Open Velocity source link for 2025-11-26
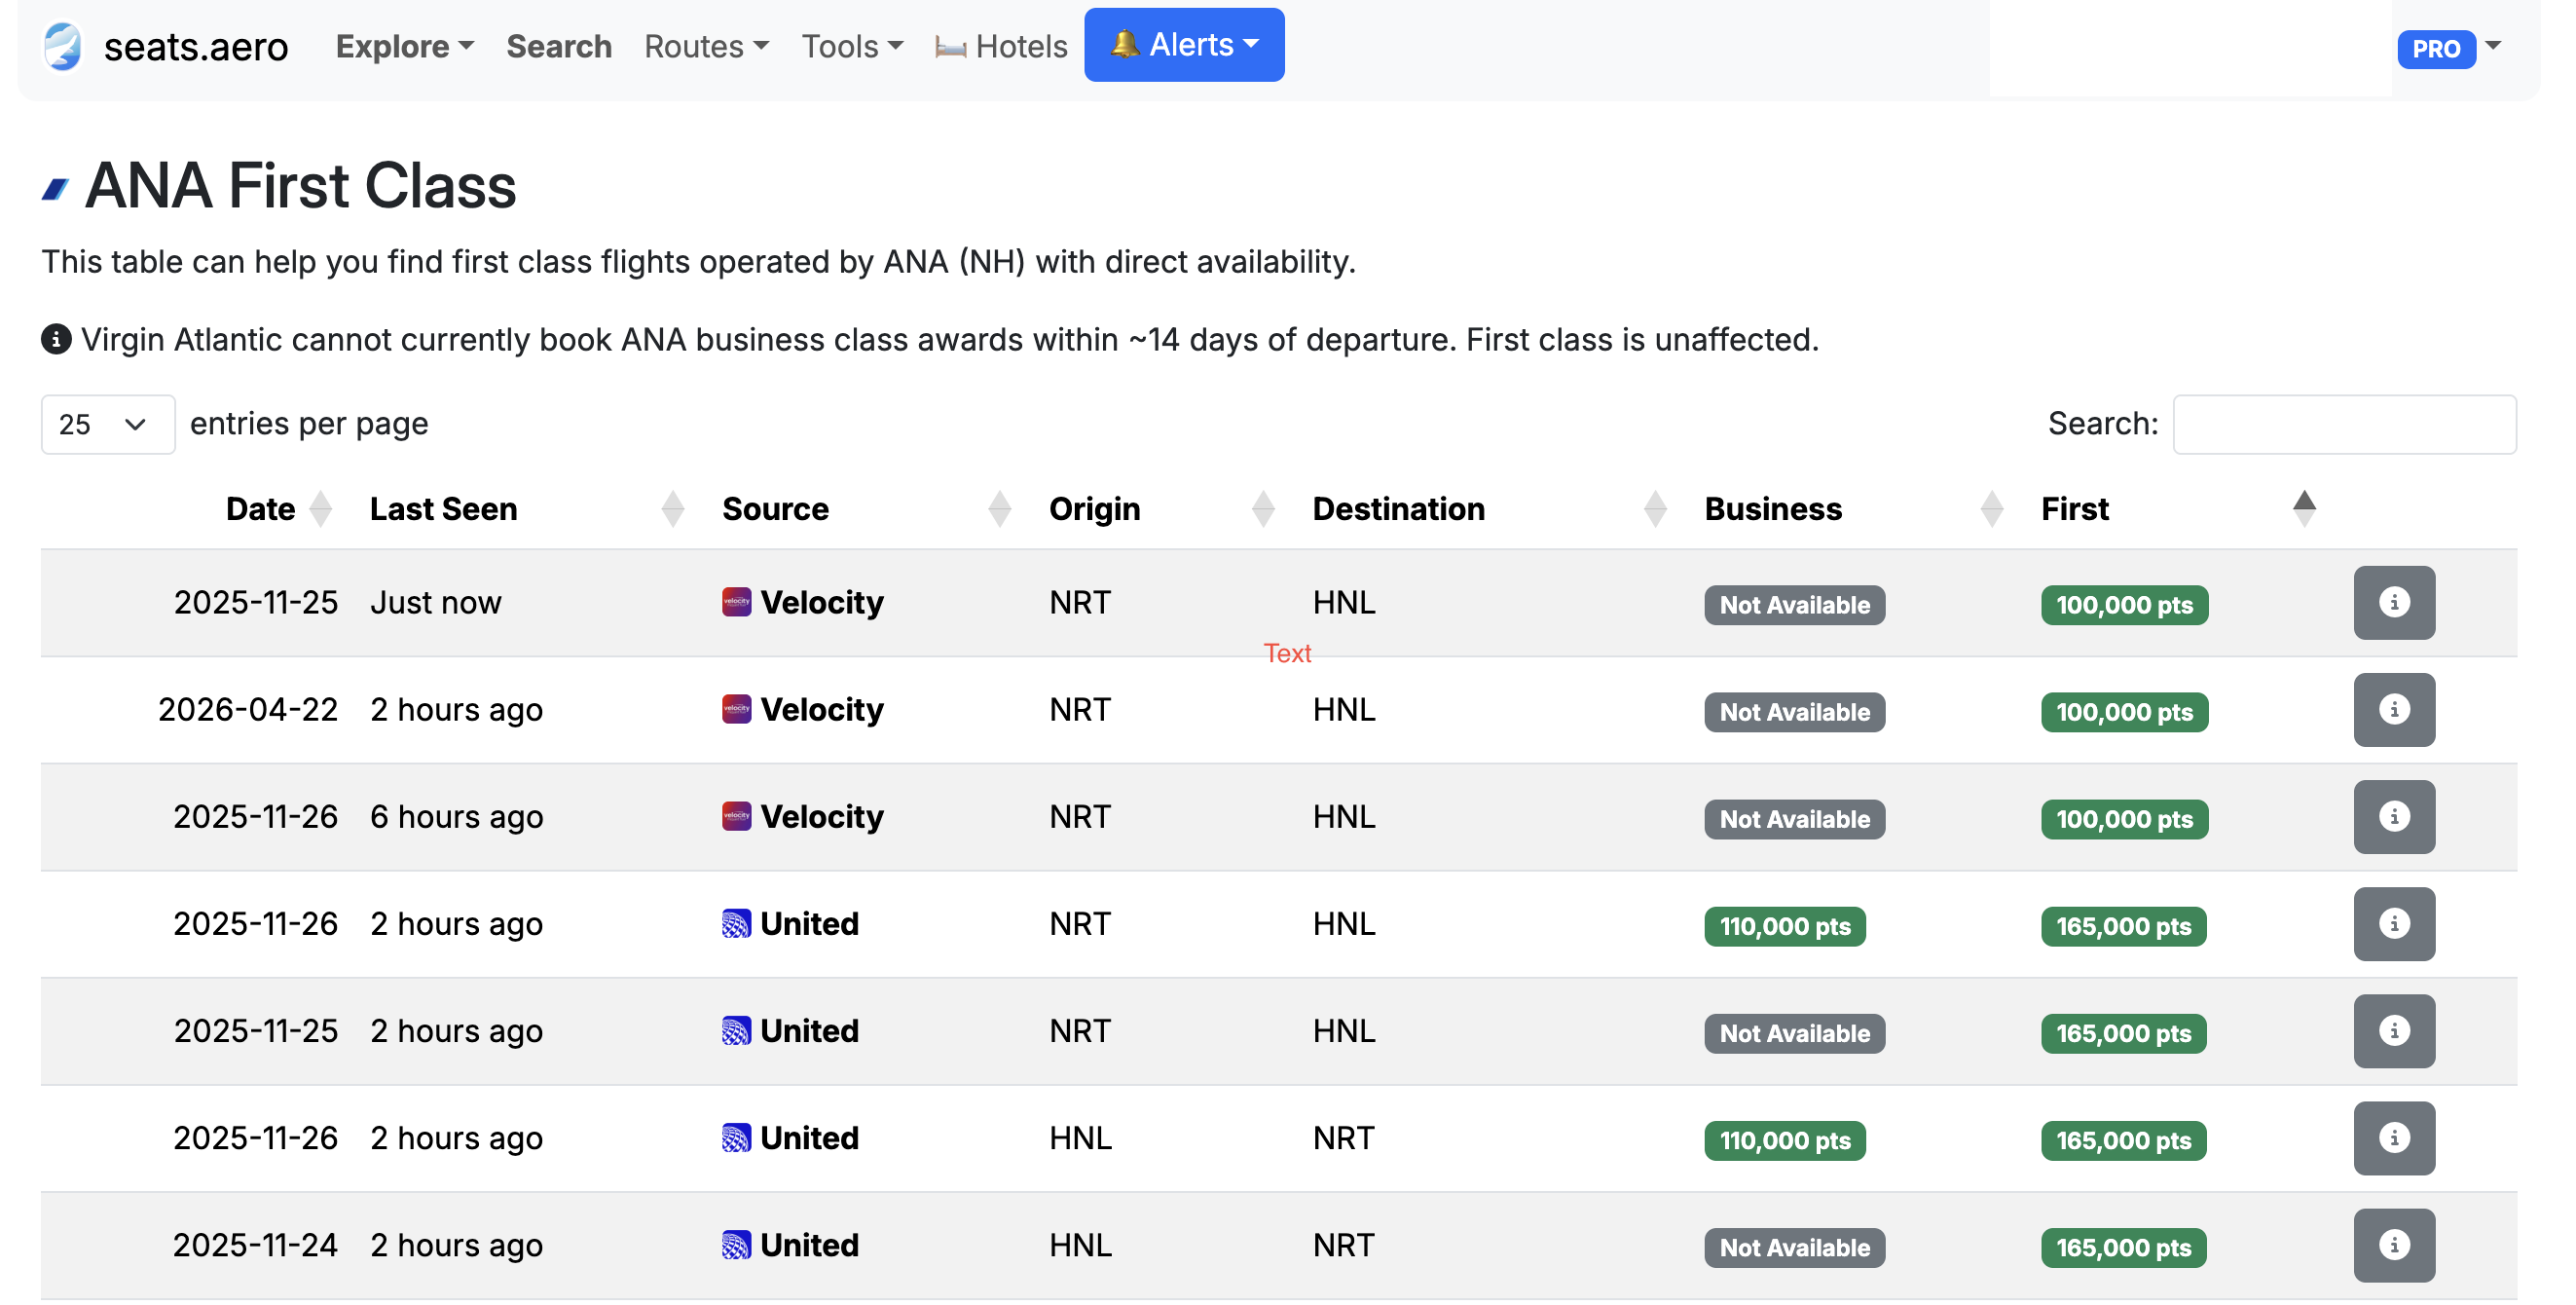The height and width of the screenshot is (1305, 2576). coord(822,816)
